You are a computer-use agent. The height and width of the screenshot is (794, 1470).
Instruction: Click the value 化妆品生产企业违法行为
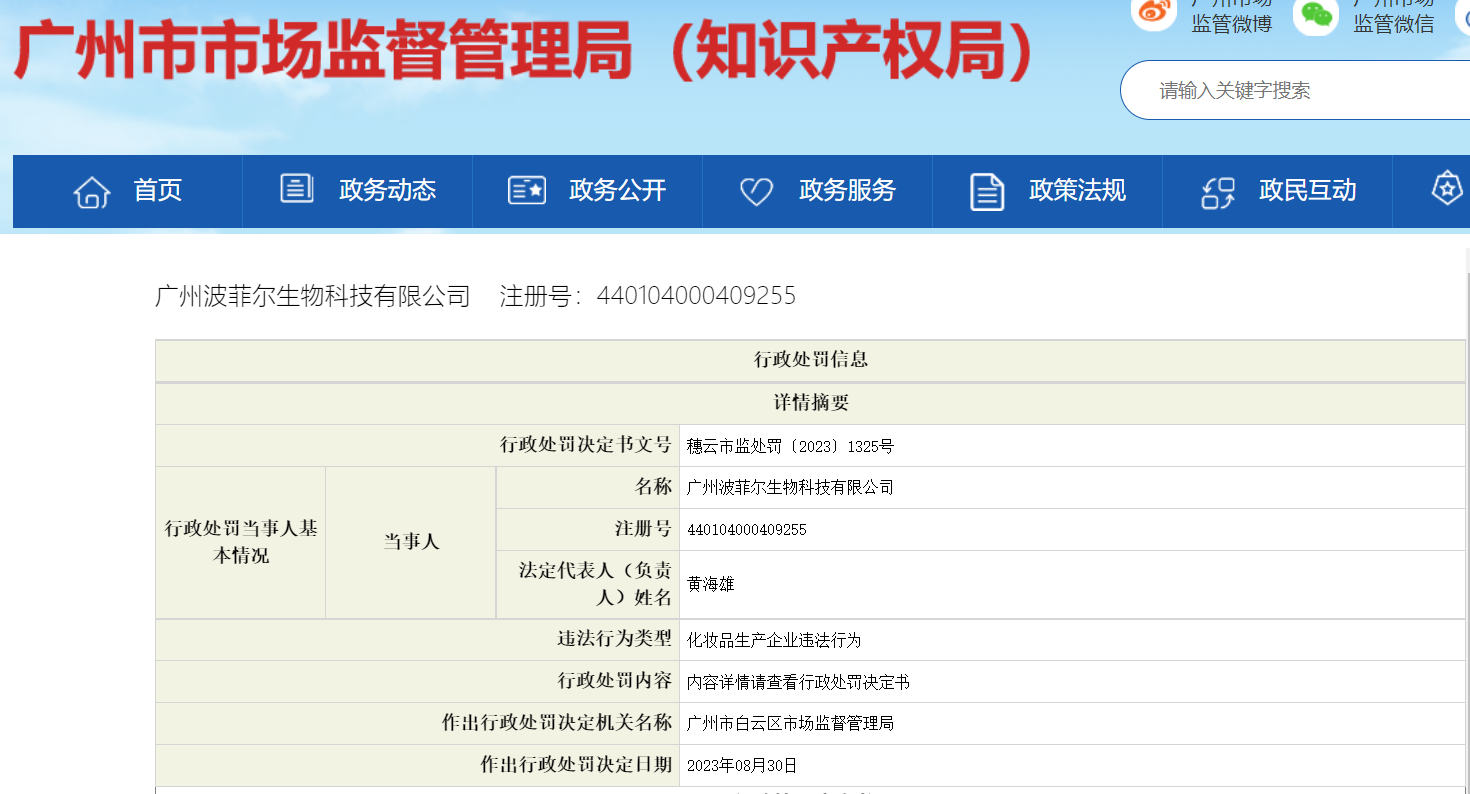774,640
